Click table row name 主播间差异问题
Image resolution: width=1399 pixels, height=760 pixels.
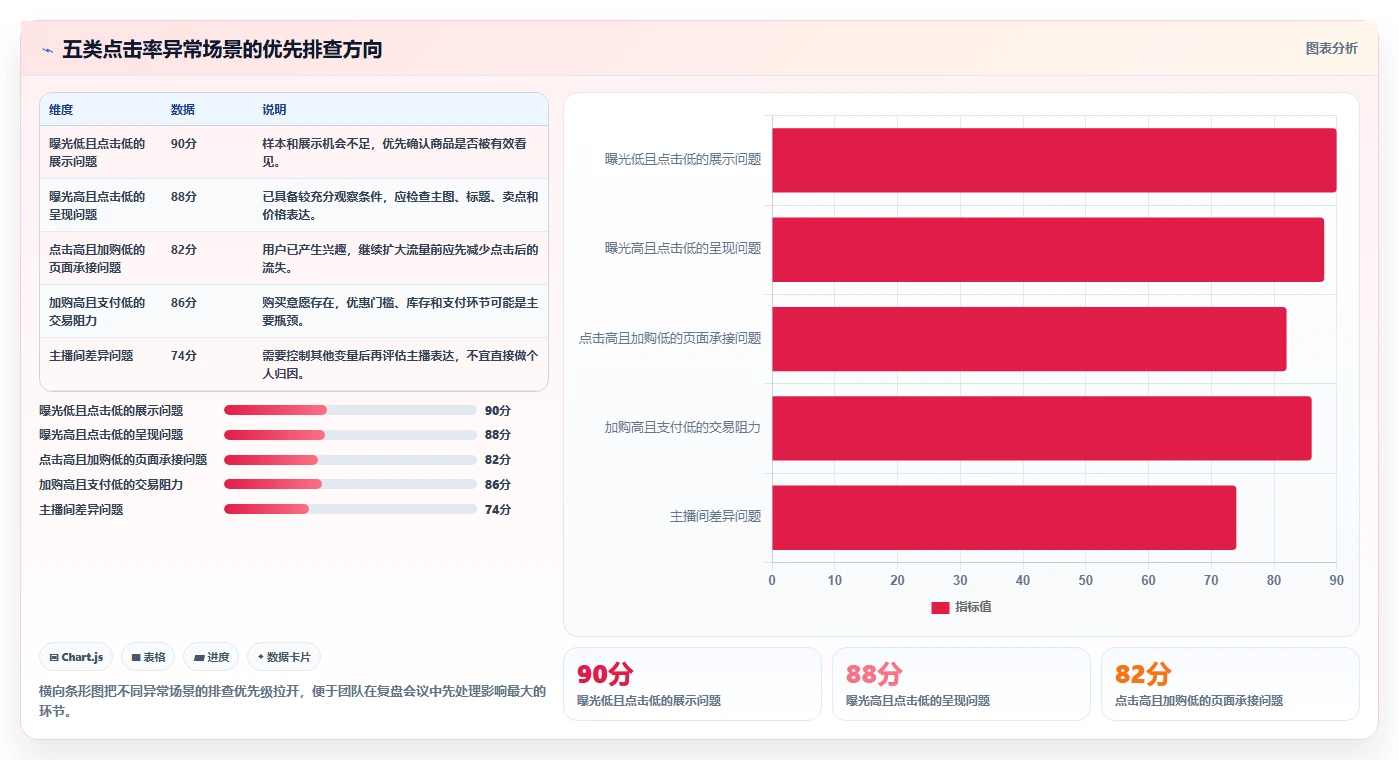[91, 356]
